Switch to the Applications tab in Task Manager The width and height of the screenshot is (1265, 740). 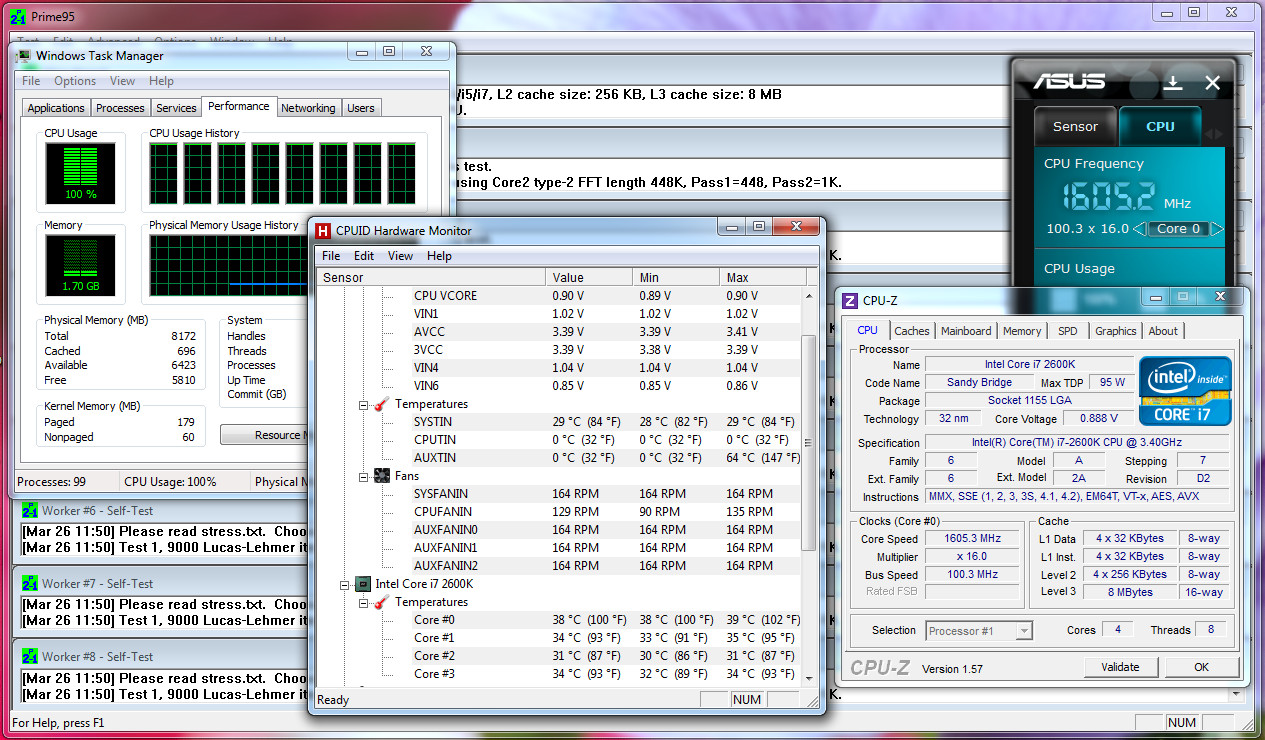click(x=56, y=108)
